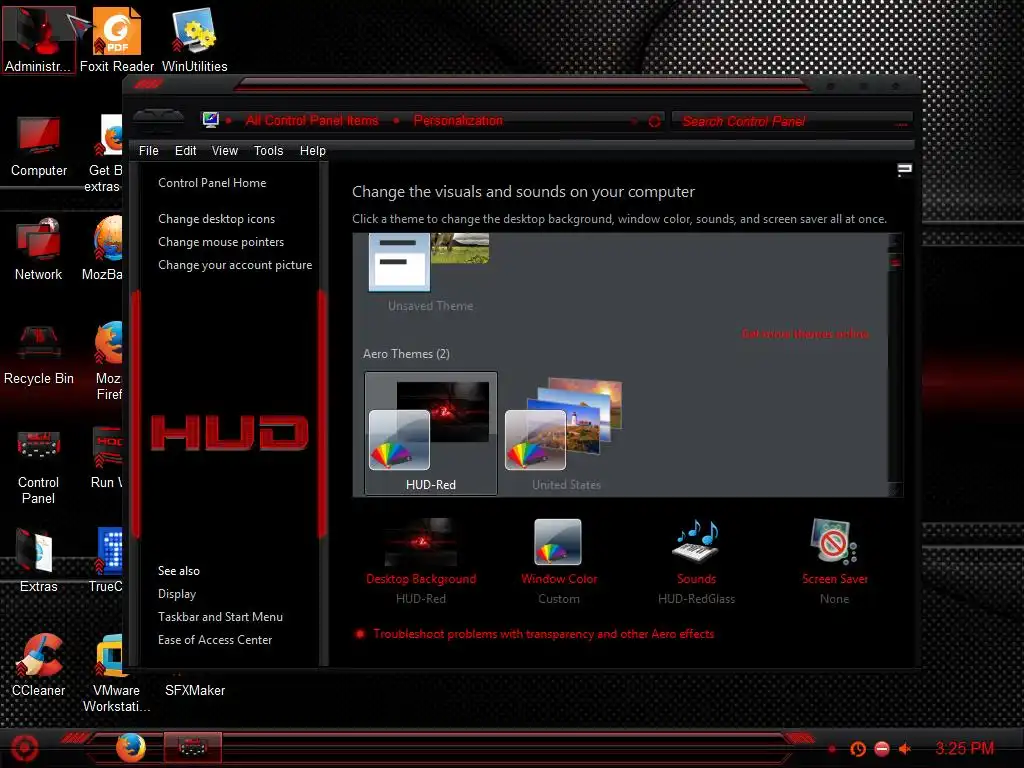Select the HUD-Red theme
The image size is (1024, 768).
pyautogui.click(x=431, y=434)
